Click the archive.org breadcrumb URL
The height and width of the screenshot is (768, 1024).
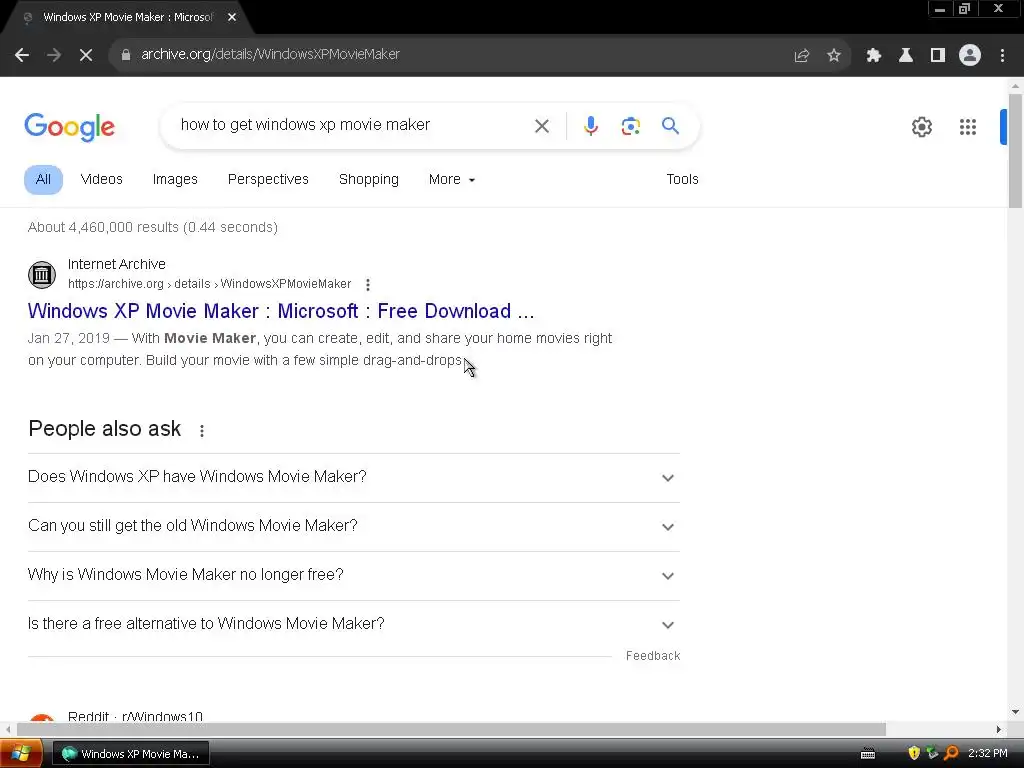point(210,284)
